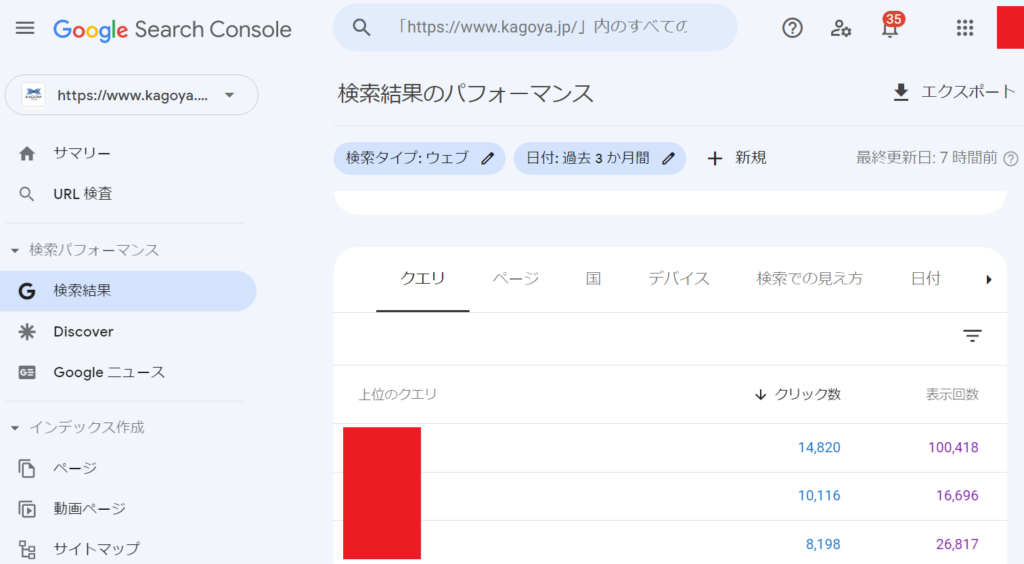Click the kagoya property favicon
This screenshot has height=564, width=1024.
tap(33, 95)
